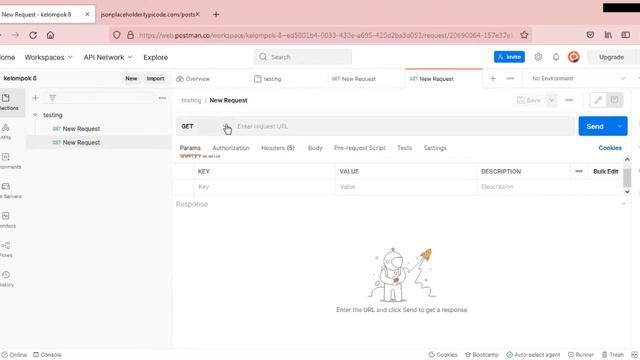This screenshot has width=640, height=360.
Task: Add new request tab with plus
Action: coord(493,78)
